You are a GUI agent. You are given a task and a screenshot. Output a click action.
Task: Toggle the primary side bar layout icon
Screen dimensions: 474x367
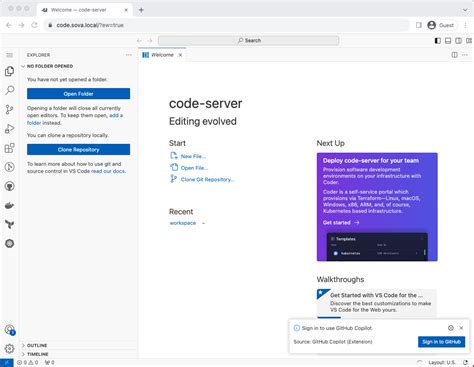438,41
